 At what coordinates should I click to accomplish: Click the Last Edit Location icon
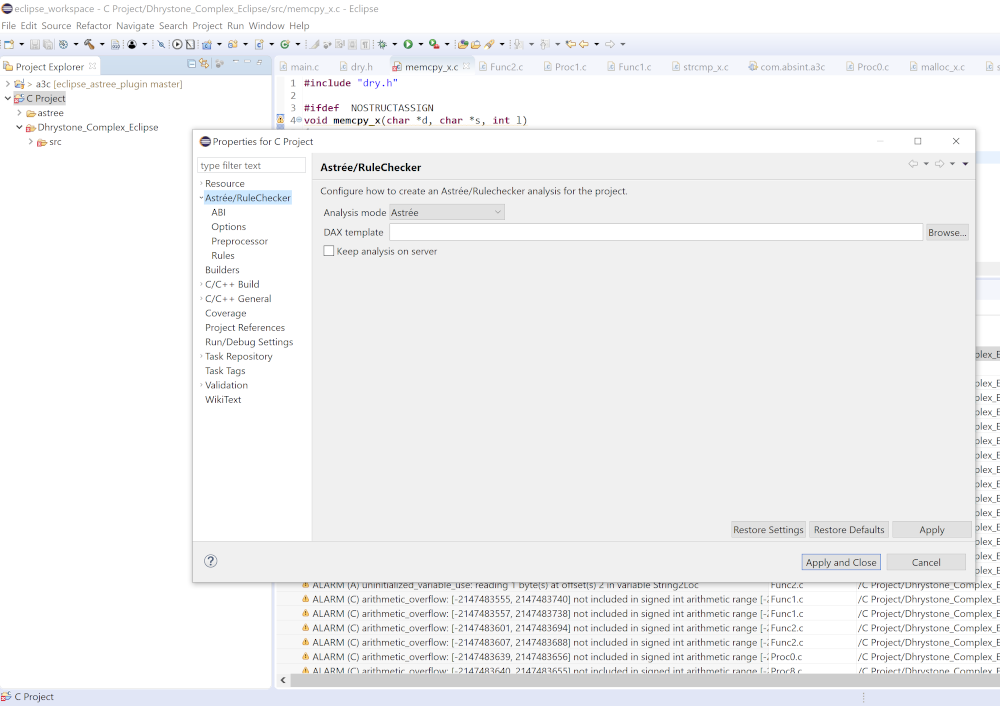tap(571, 44)
